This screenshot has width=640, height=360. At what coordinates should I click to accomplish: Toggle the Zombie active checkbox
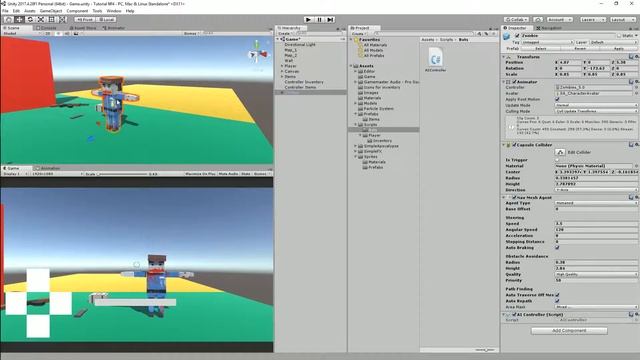click(517, 36)
